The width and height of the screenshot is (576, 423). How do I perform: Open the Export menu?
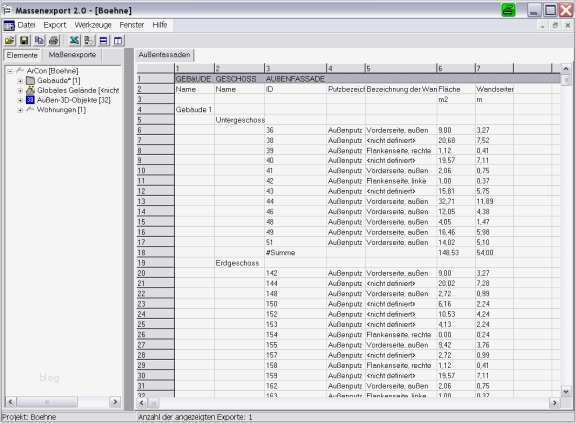(x=55, y=25)
